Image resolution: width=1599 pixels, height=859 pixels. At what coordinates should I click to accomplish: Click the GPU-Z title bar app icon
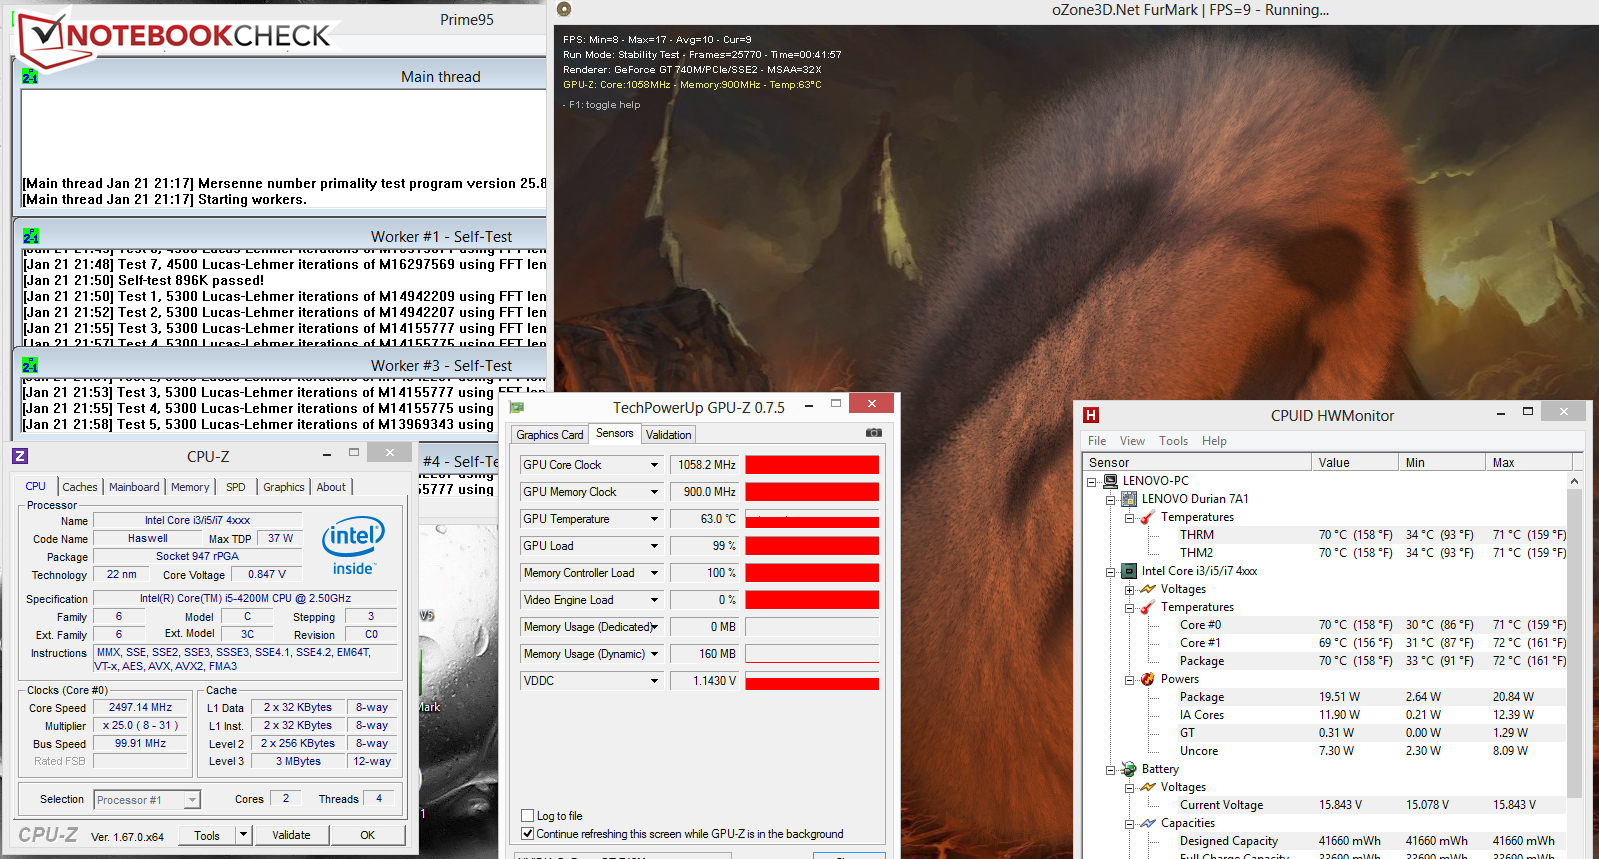517,407
